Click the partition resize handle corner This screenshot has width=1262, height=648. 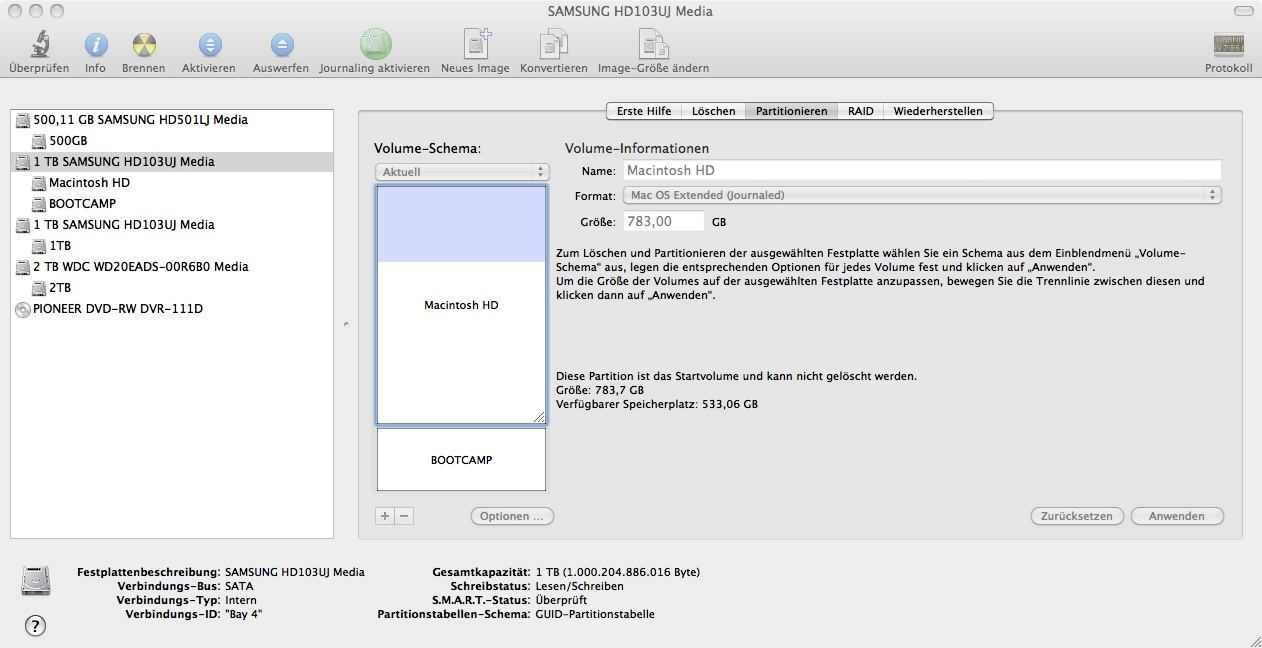[x=539, y=417]
